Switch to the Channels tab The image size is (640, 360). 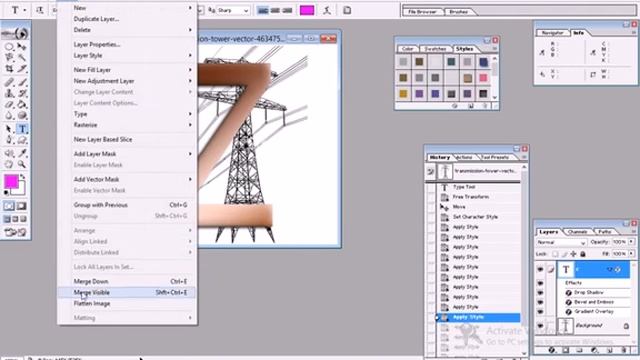[x=577, y=232]
